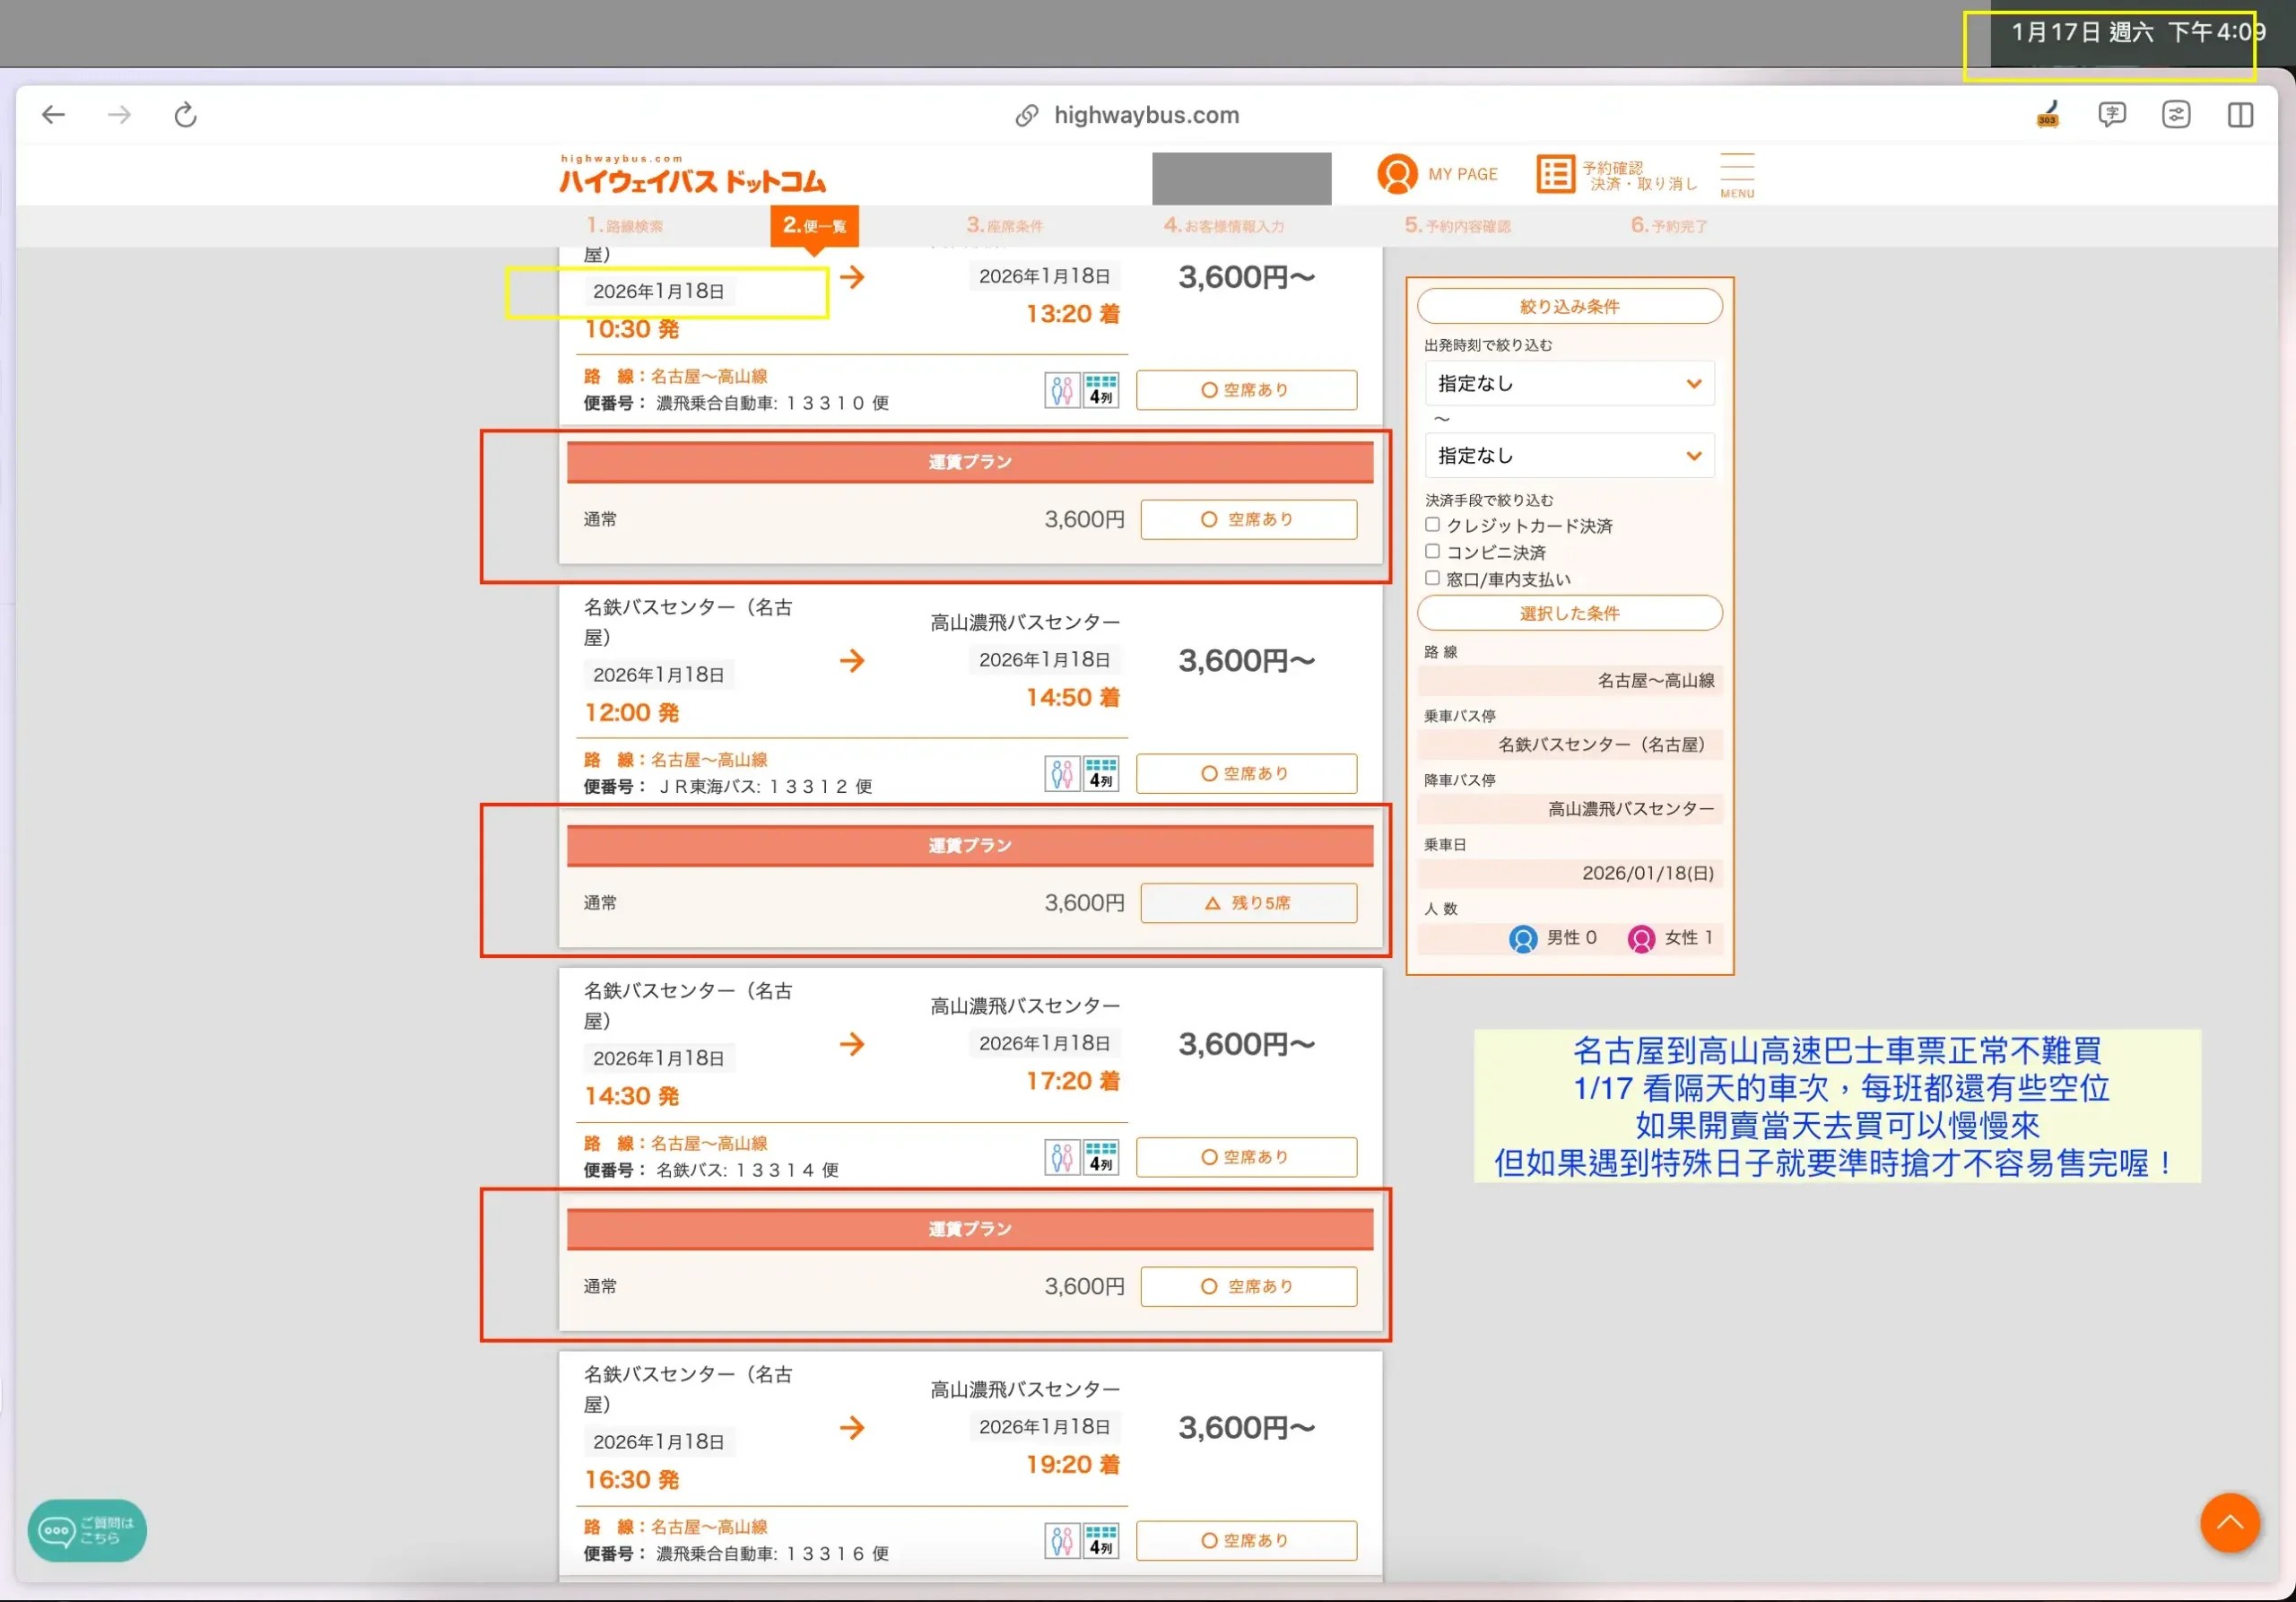
Task: Click the reservation confirmation list icon
Action: point(1555,174)
